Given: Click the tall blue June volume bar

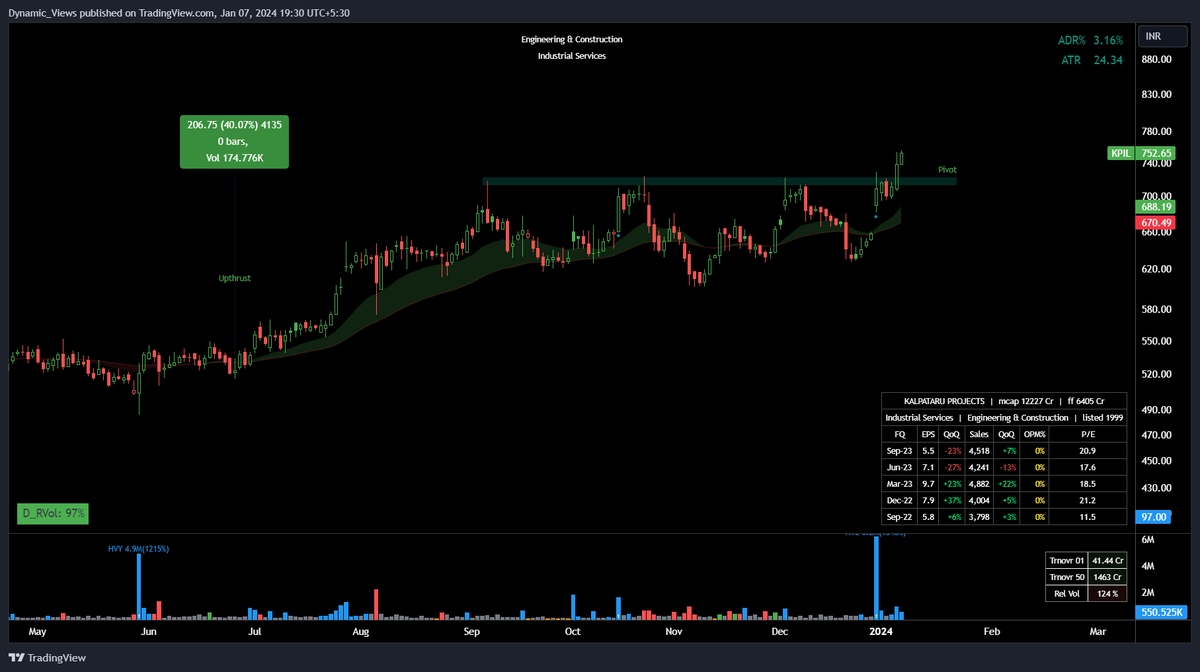Looking at the screenshot, I should coord(138,585).
